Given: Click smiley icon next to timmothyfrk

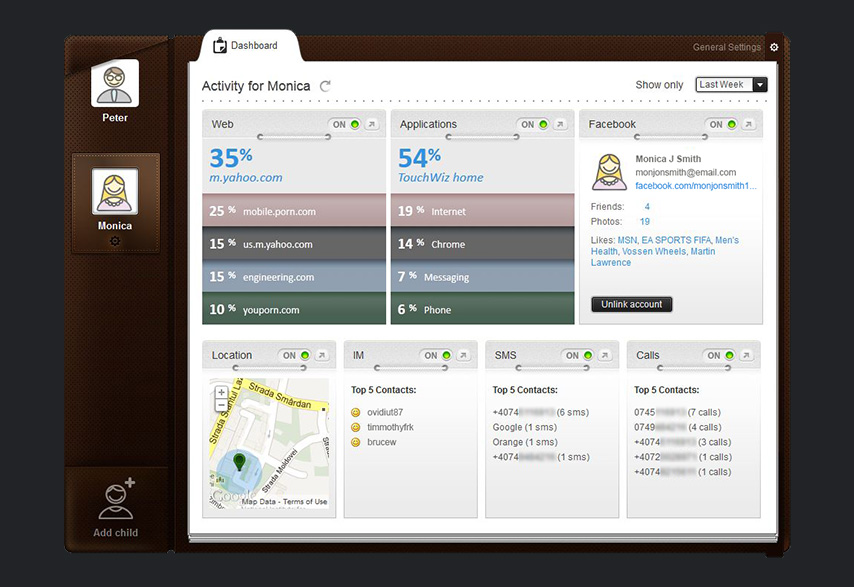Looking at the screenshot, I should point(356,427).
